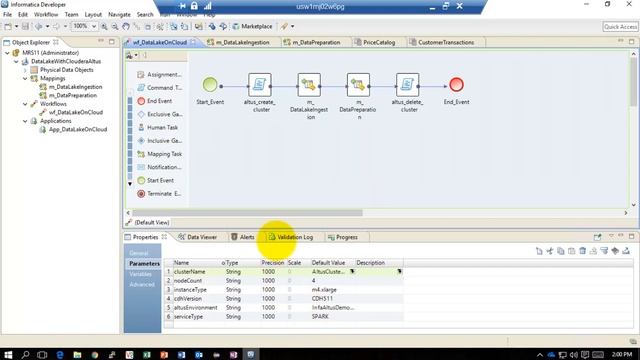Click the workflow canvas vertical scrollbar
This screenshot has width=640, height=360.
point(633,82)
